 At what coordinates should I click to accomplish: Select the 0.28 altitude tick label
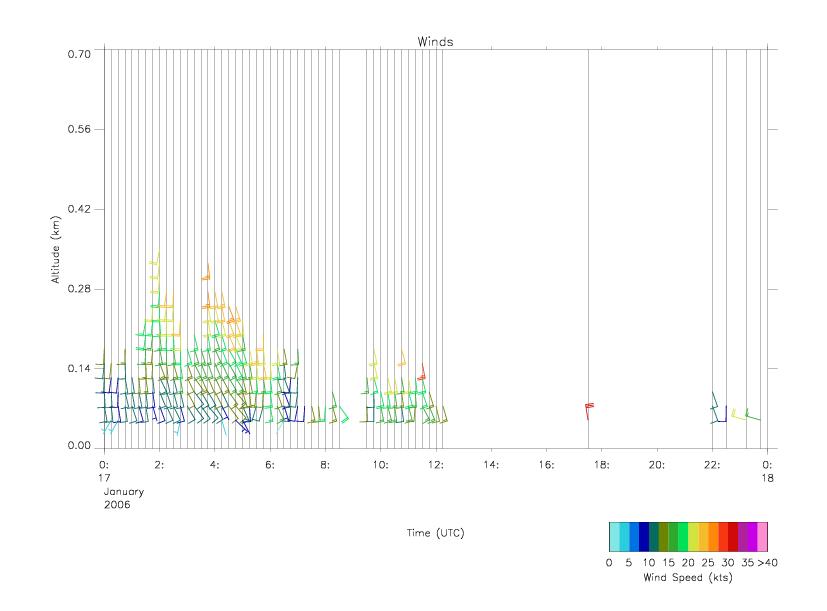[79, 289]
